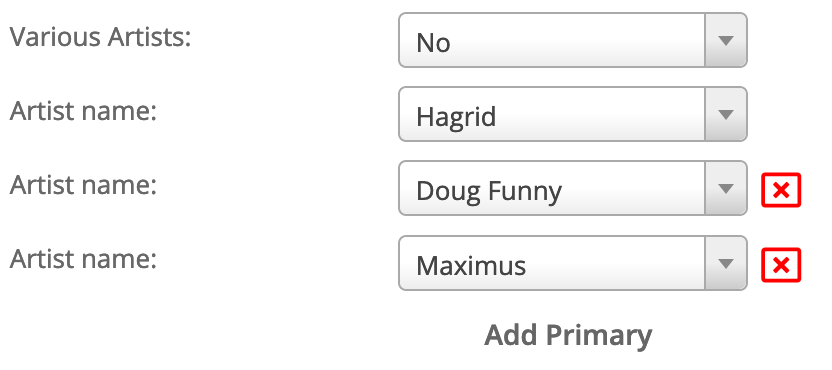Open the Various Artists dropdown arrow

(725, 40)
